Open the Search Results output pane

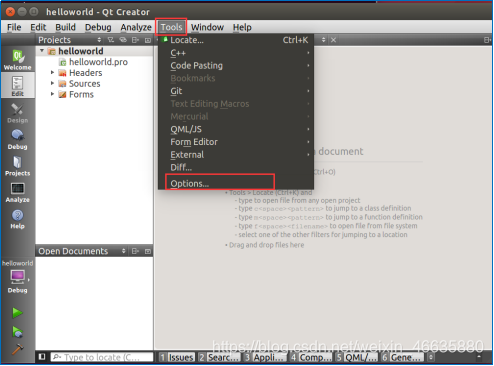click(x=219, y=357)
